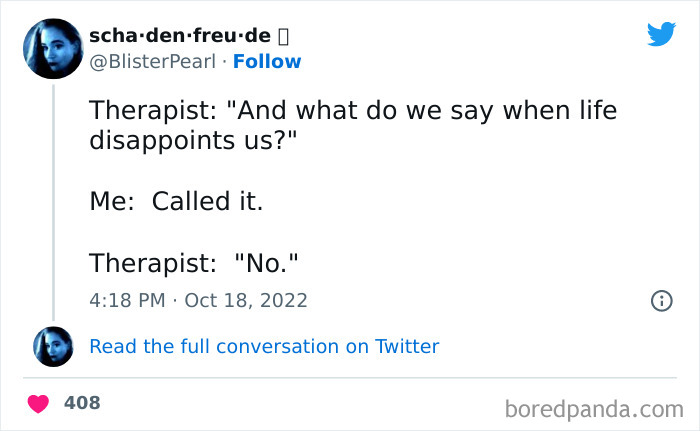Click the first Therapist question line
This screenshot has height=431, width=700.
(x=353, y=111)
